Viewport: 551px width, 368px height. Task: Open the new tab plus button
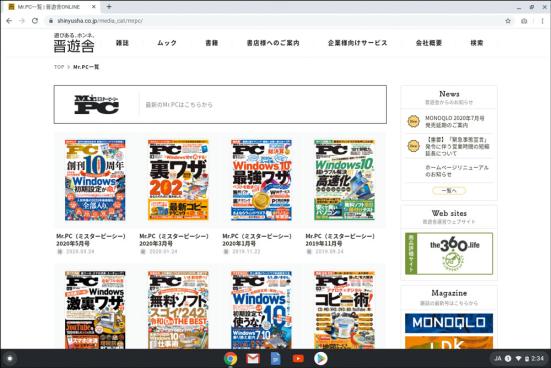109,7
